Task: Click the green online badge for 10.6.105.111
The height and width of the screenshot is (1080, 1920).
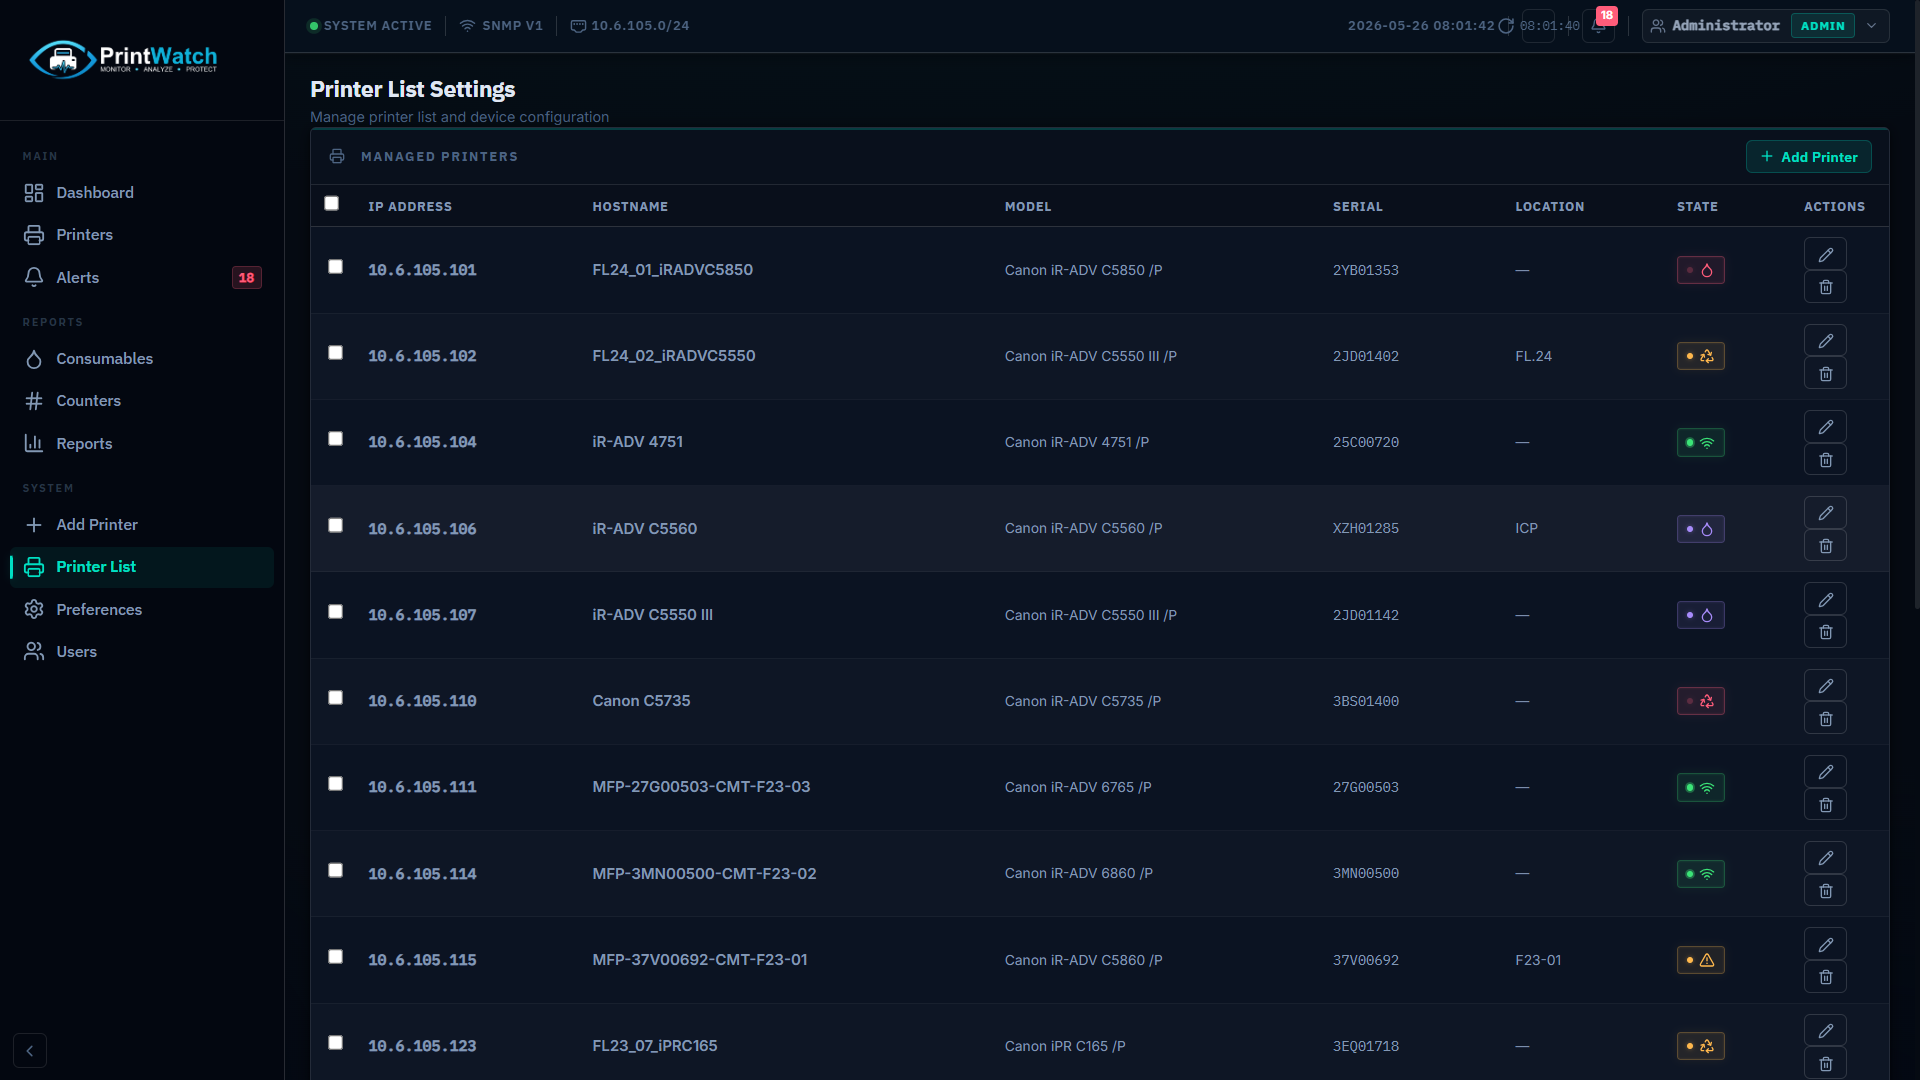Action: tap(1700, 787)
